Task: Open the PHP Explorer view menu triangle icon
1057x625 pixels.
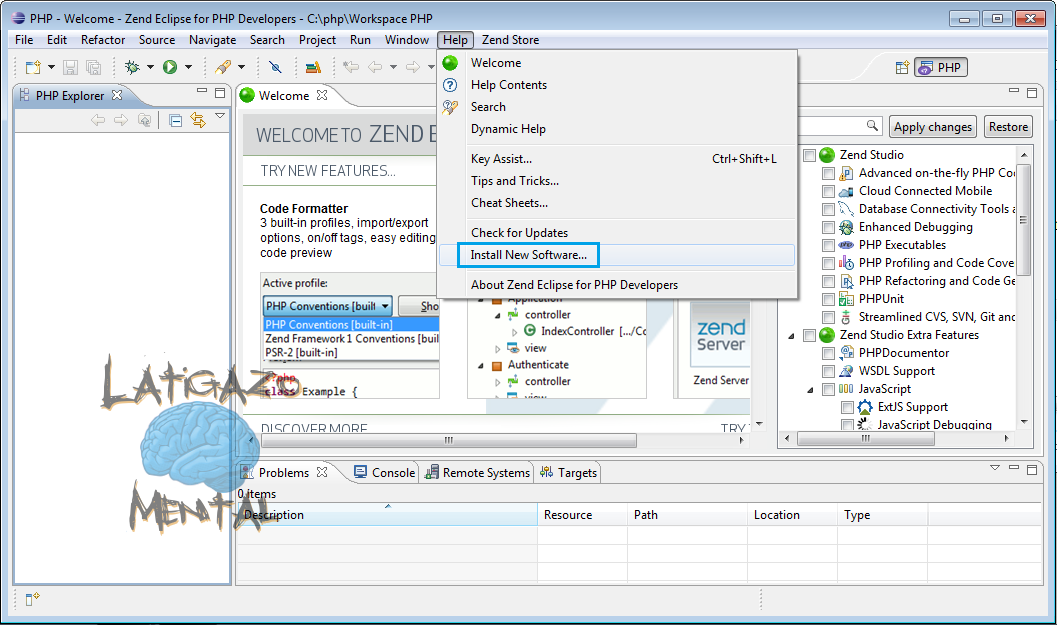Action: click(x=220, y=117)
